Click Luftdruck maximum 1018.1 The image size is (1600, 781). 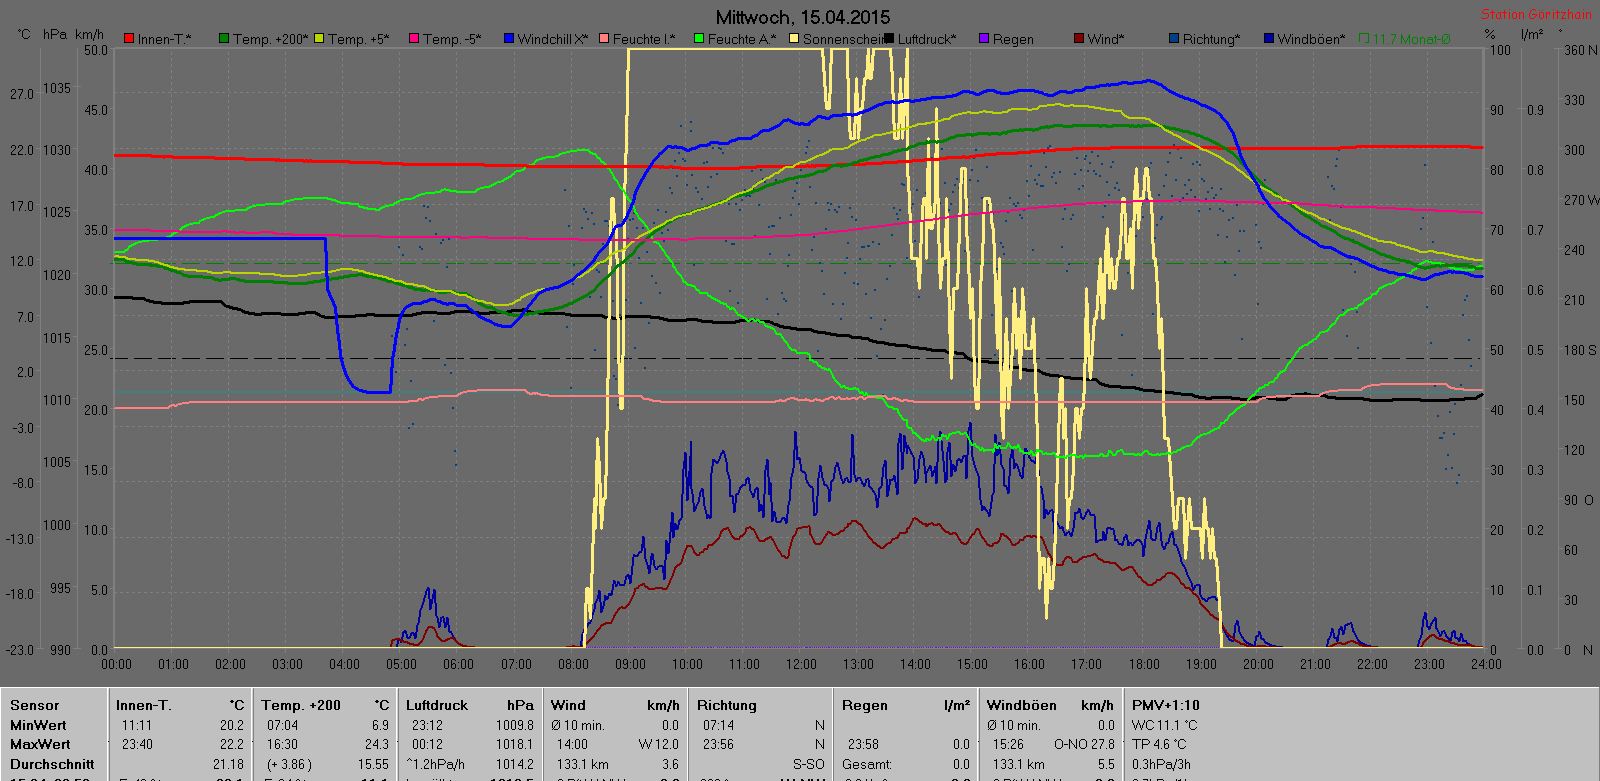tap(515, 744)
